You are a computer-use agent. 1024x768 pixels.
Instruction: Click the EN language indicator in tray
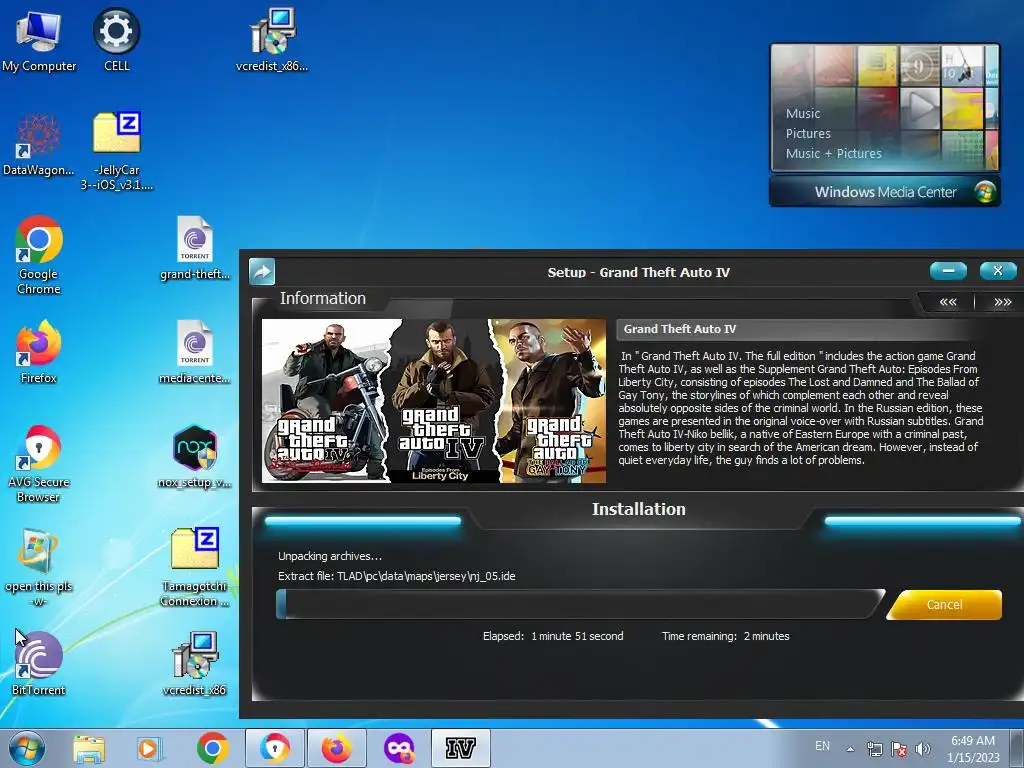click(822, 746)
